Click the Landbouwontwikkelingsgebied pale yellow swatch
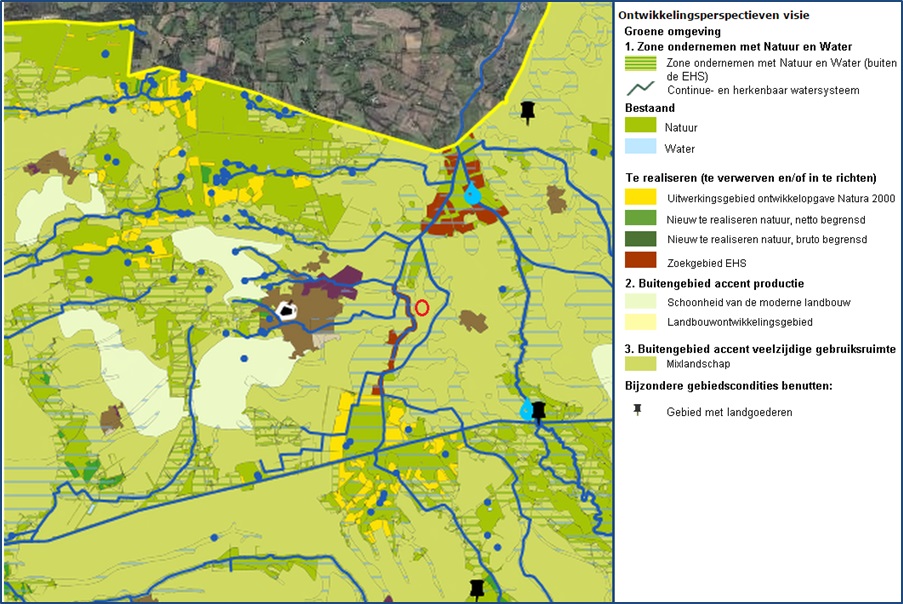Viewport: 903px width, 604px height. 640,321
